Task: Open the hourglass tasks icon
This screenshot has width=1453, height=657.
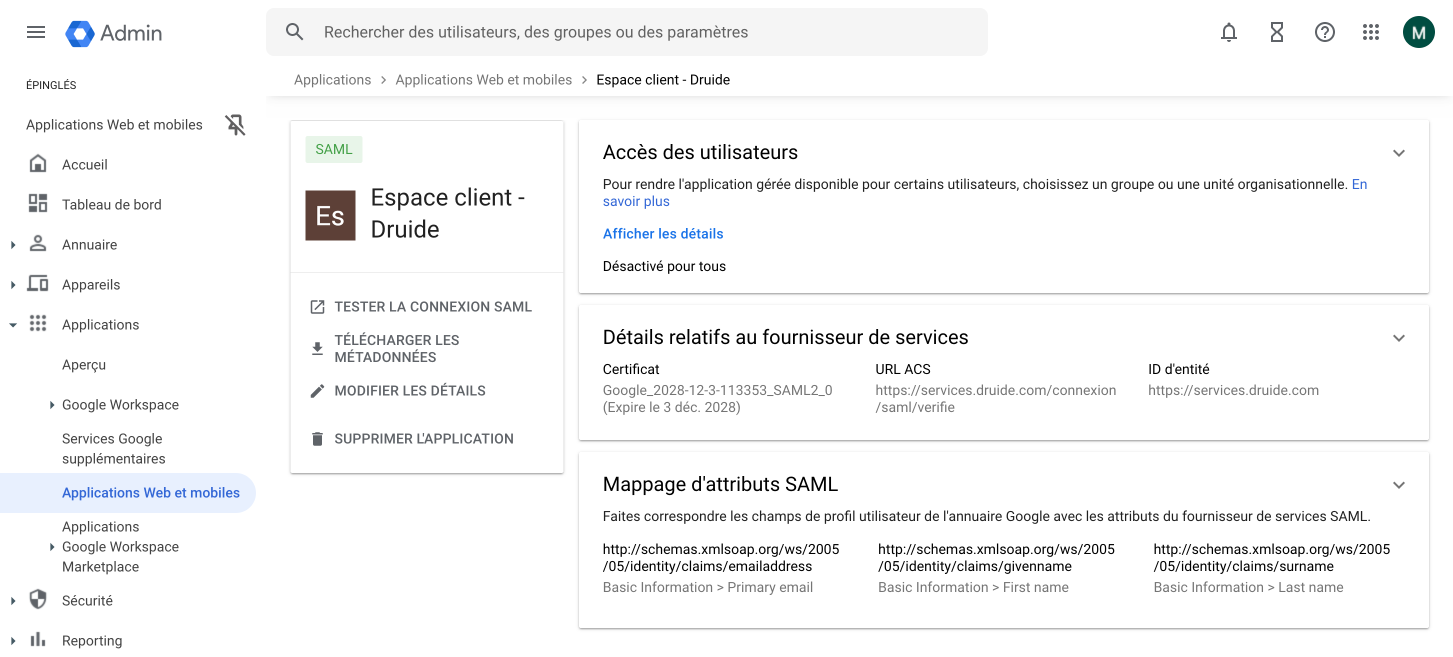Action: pos(1277,32)
